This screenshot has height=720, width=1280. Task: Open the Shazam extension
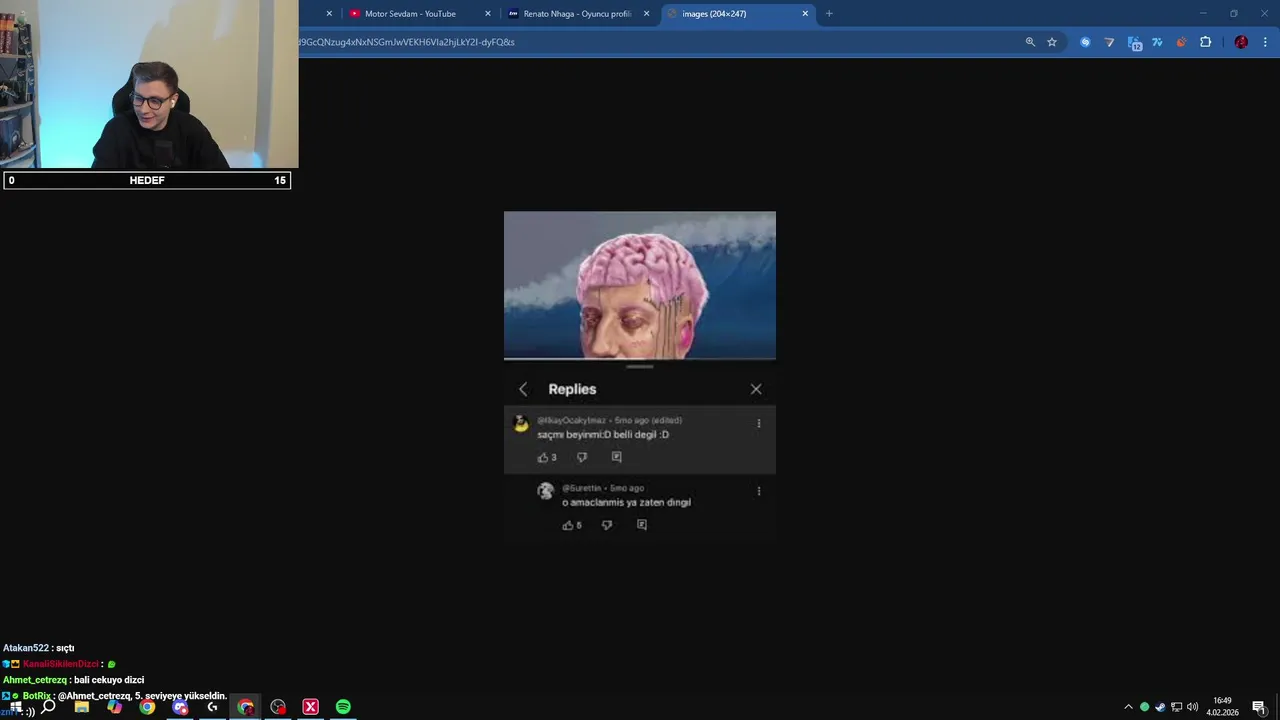point(1085,42)
